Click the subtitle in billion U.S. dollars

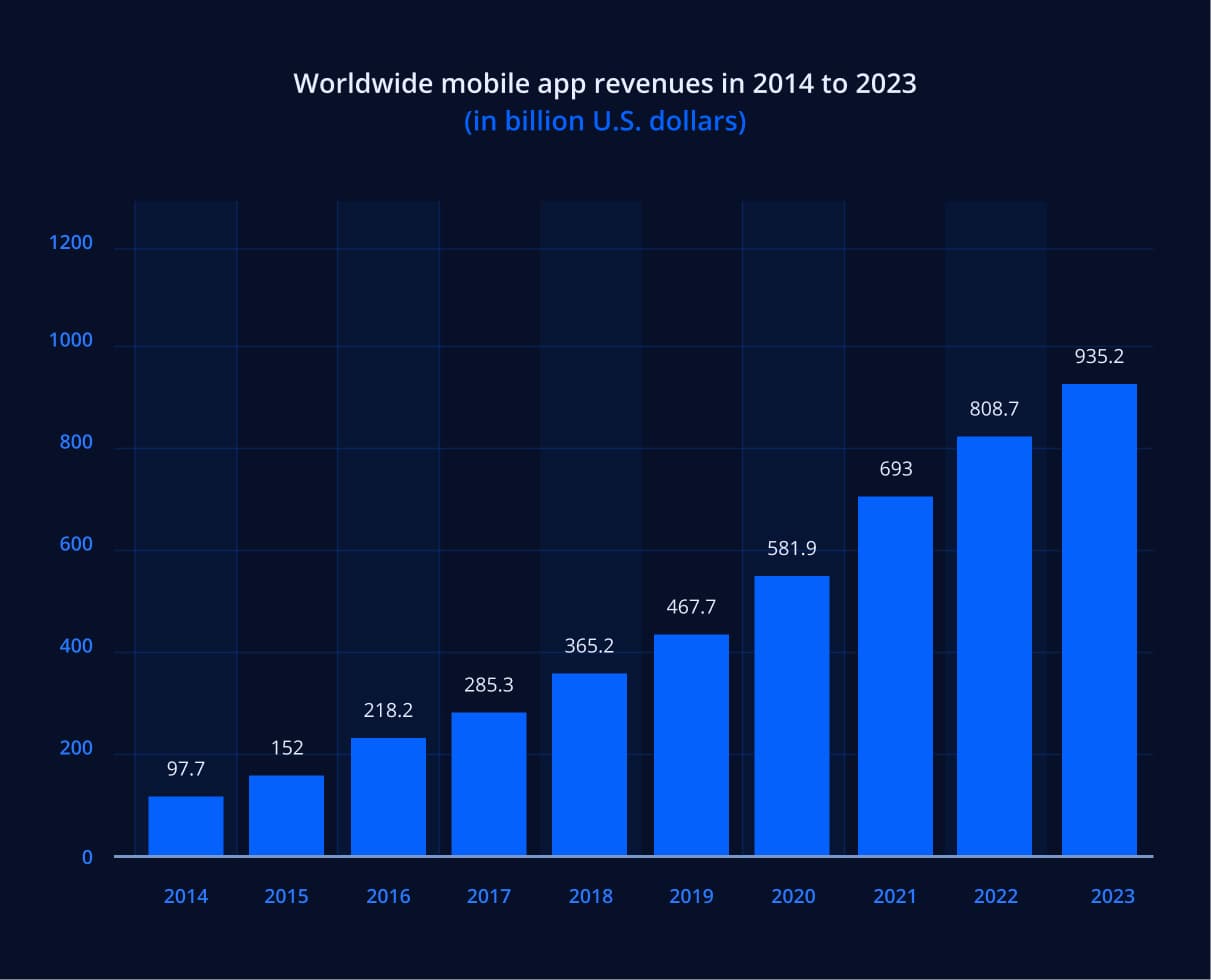click(x=605, y=121)
